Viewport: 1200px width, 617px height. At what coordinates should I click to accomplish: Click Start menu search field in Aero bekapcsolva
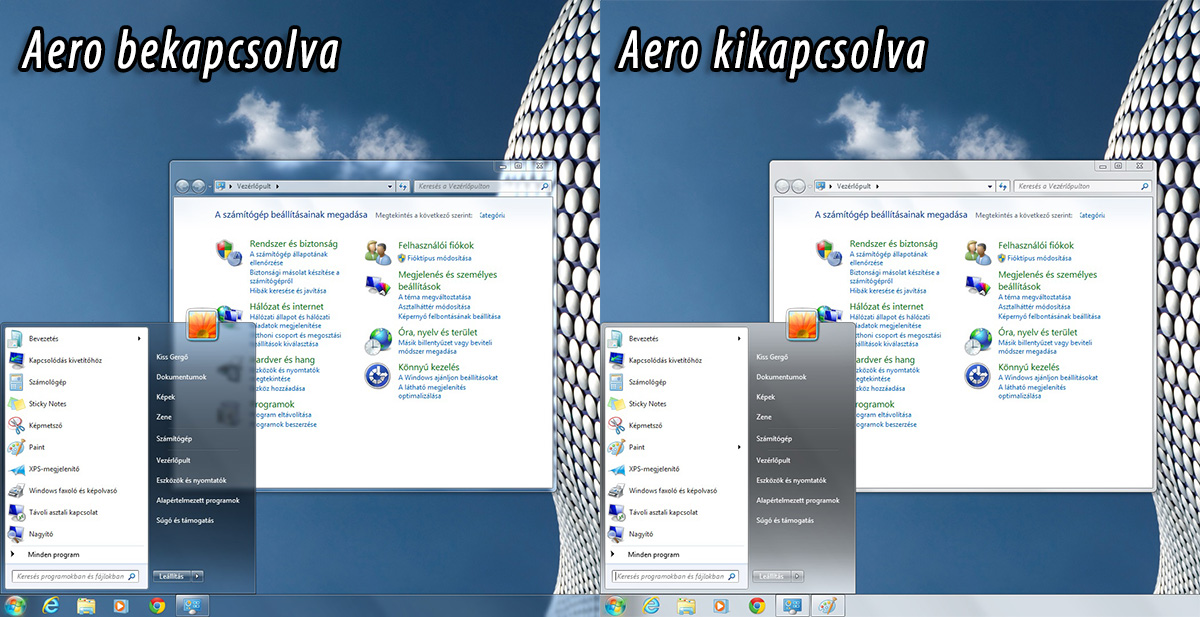click(x=68, y=577)
